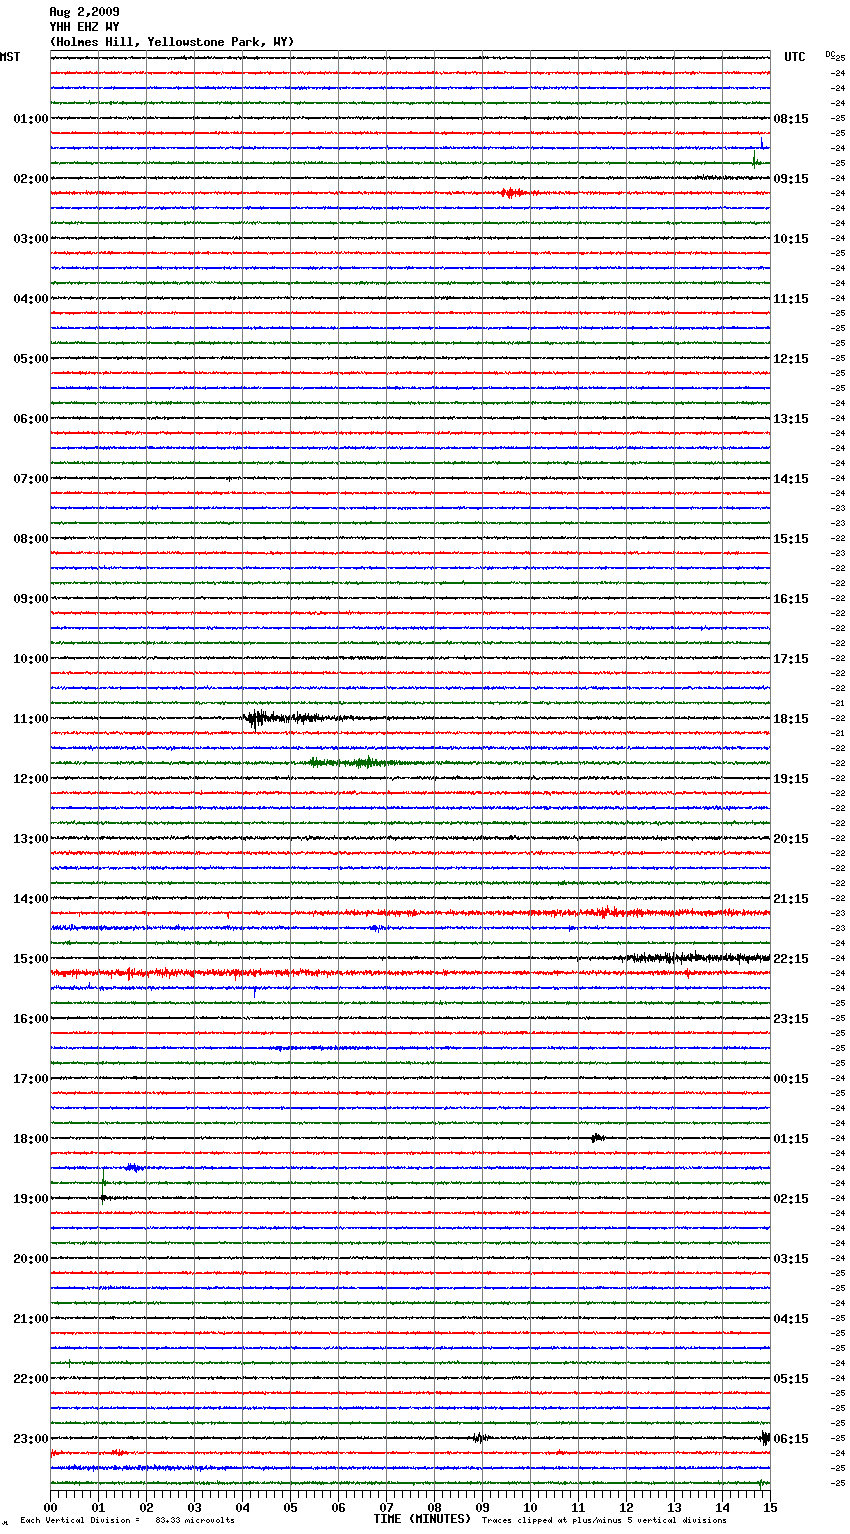Click the 18:15 UTC time label
Screen dimensions: 850x1534
pyautogui.click(x=791, y=719)
